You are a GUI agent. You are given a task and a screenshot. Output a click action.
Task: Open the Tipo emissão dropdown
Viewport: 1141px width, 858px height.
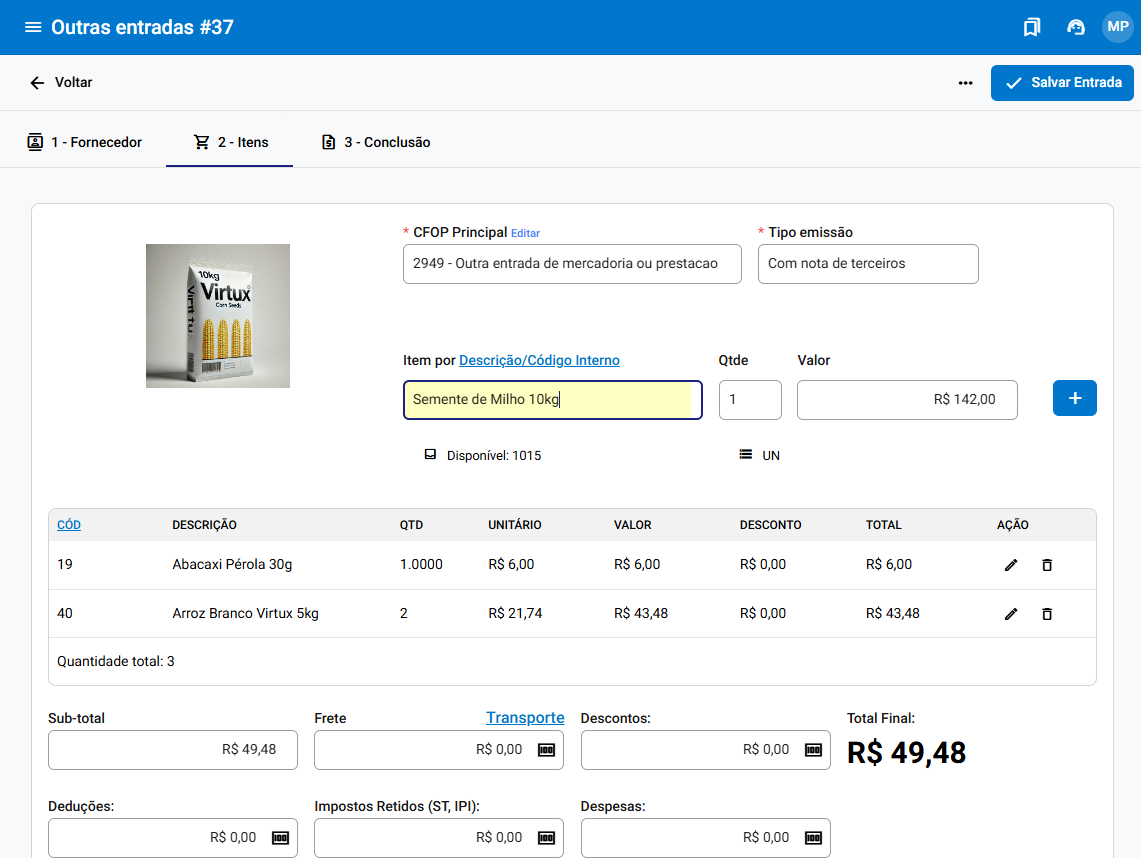[867, 264]
